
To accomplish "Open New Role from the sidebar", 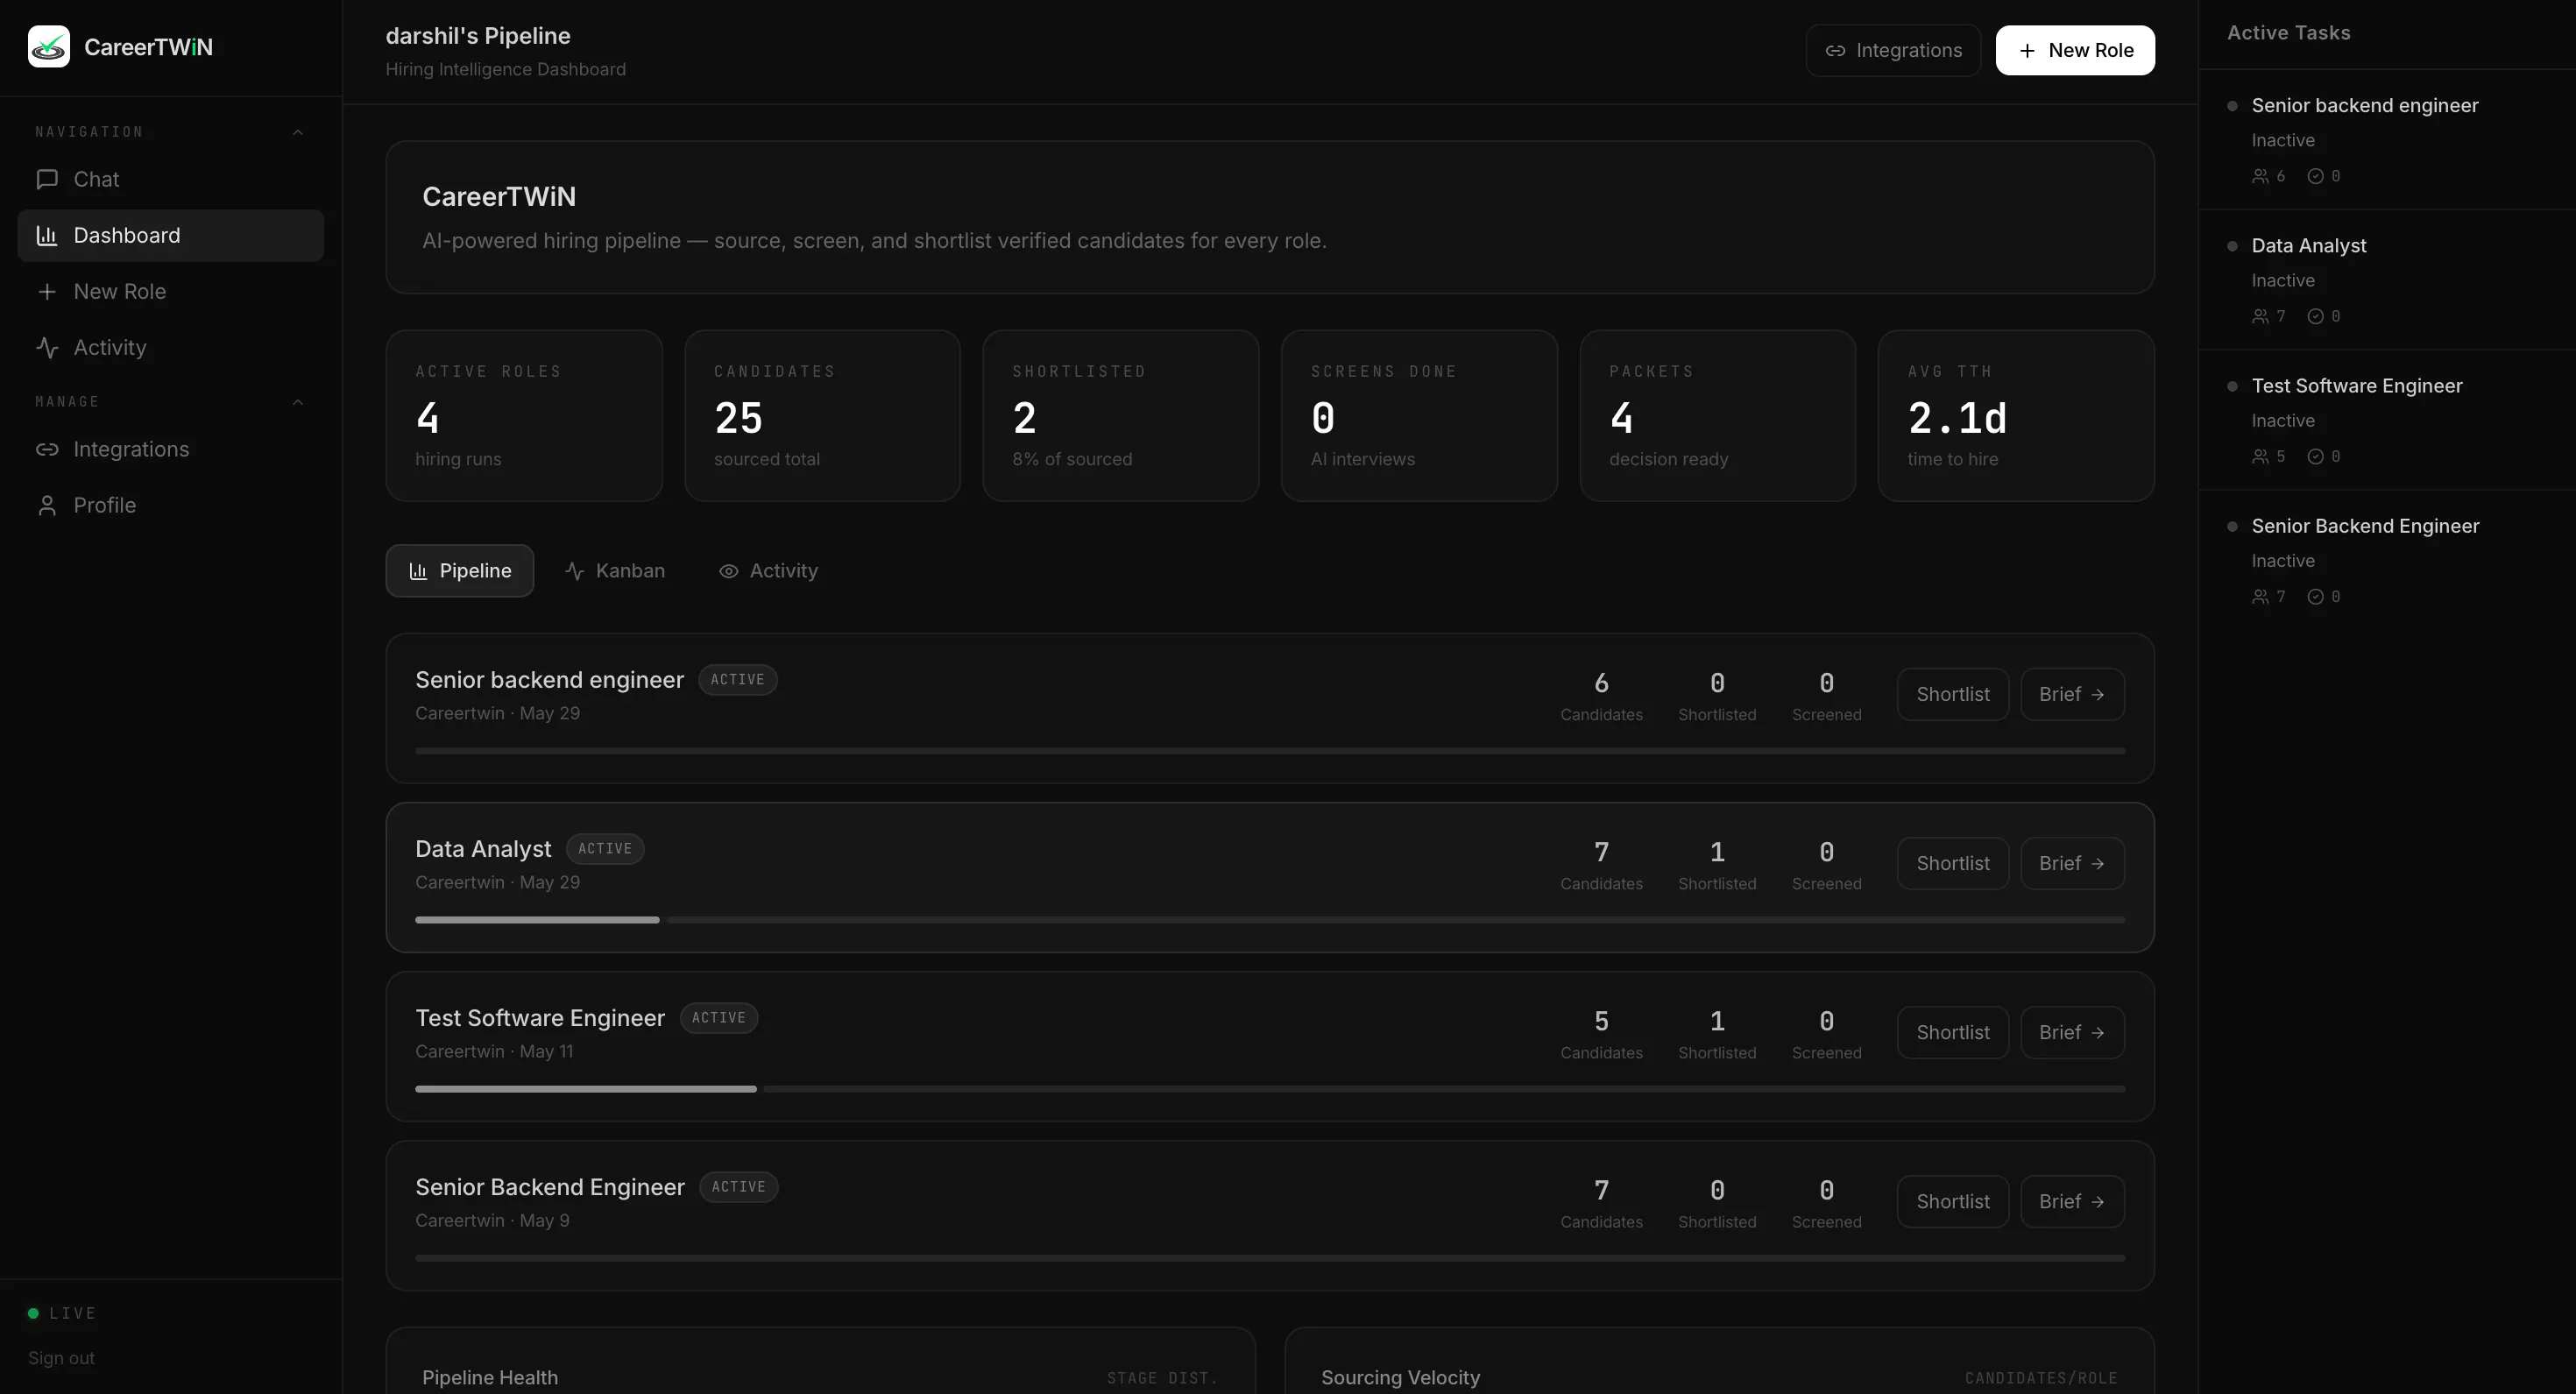I will [x=170, y=291].
